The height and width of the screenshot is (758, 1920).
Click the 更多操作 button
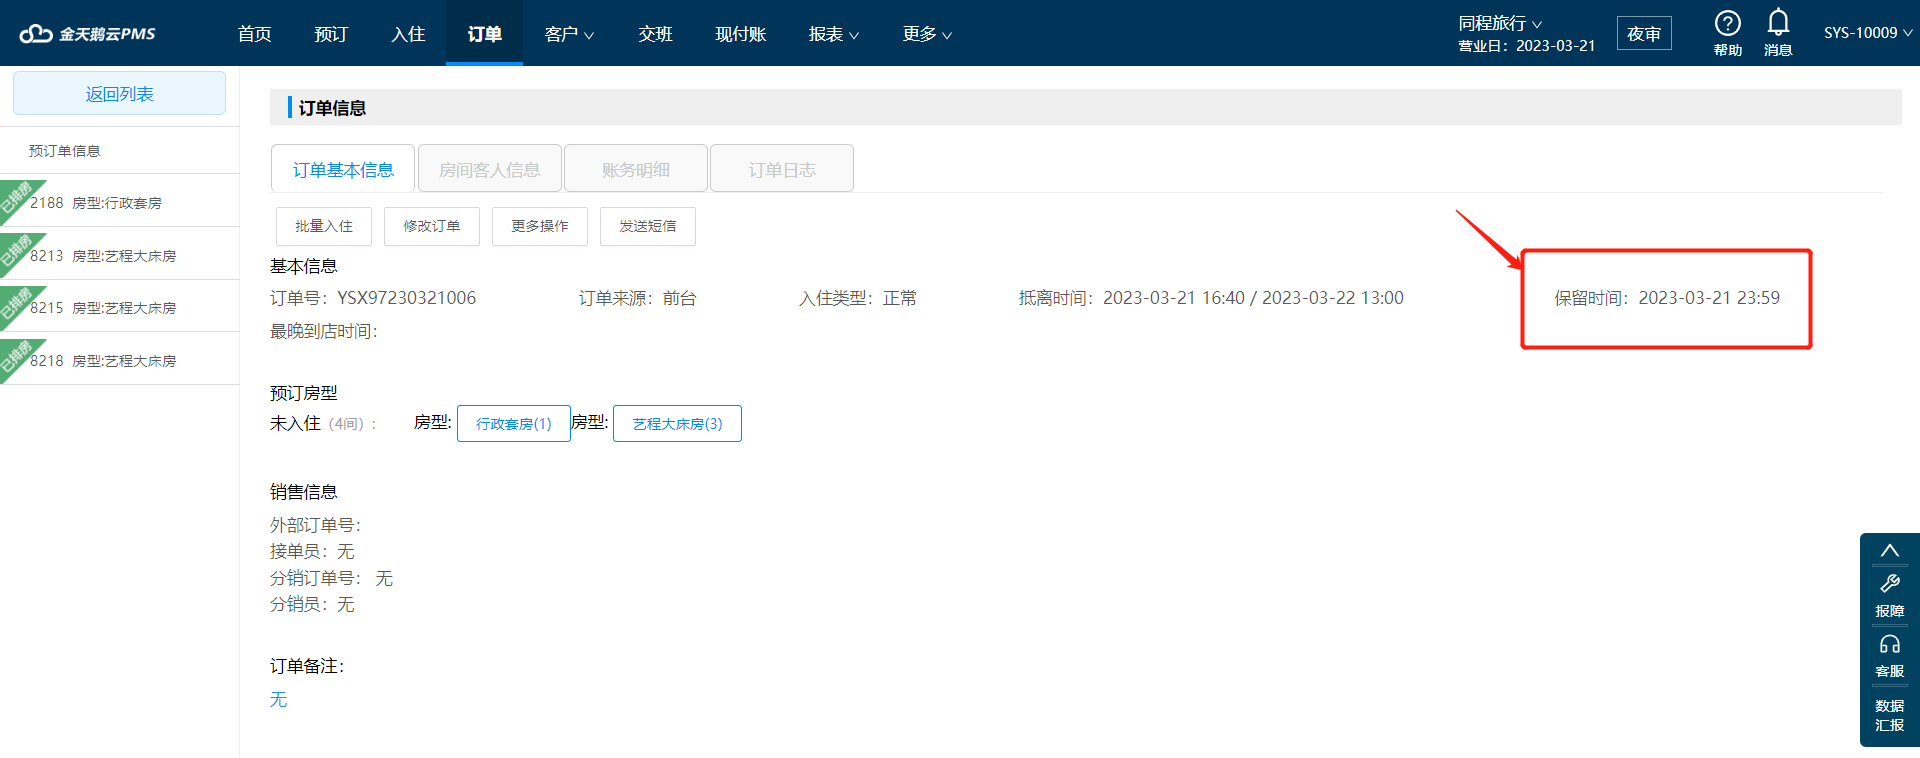coord(540,226)
